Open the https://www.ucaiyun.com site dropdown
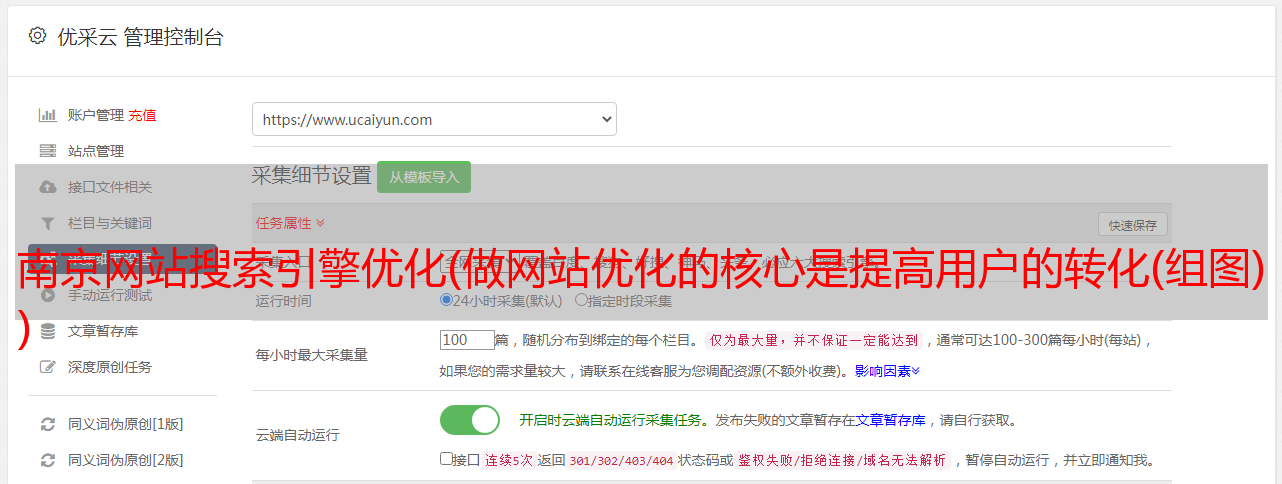Image resolution: width=1282 pixels, height=484 pixels. tap(434, 119)
